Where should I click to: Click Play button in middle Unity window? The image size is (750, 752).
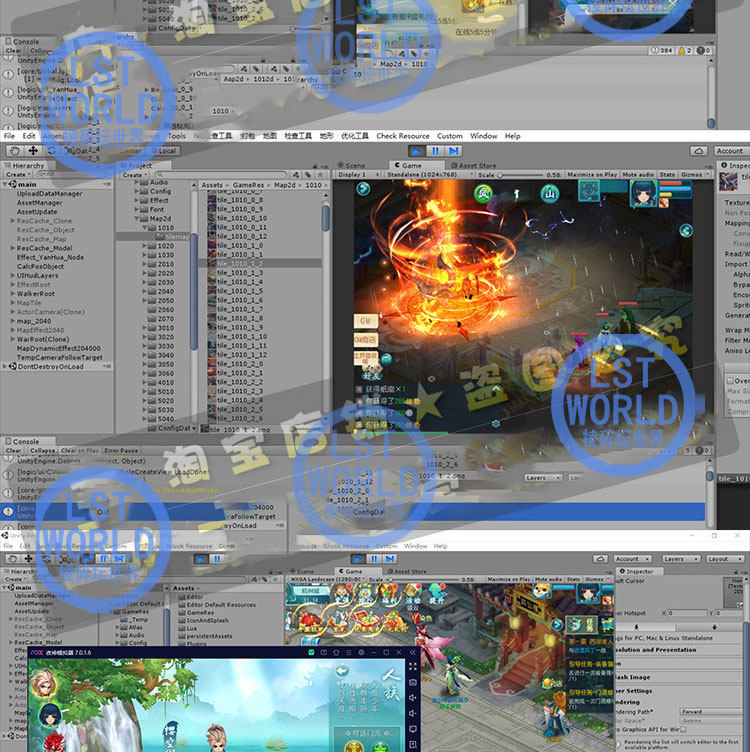click(416, 151)
